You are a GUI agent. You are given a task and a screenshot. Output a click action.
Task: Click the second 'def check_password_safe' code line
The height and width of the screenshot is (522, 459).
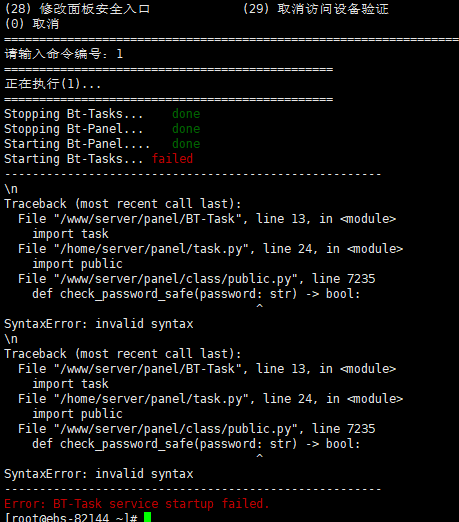point(196,444)
